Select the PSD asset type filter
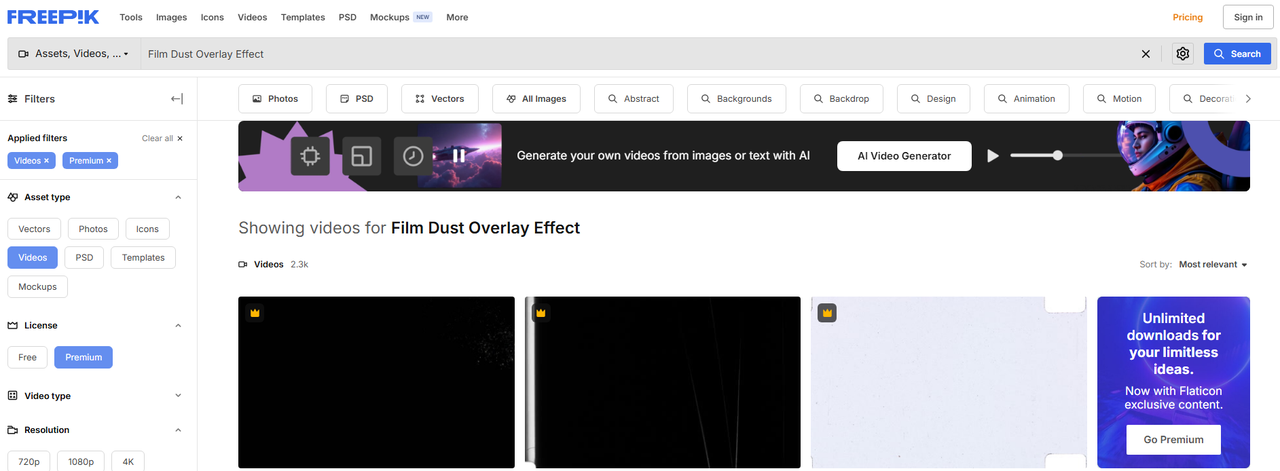Viewport: 1280px width, 471px height. (x=84, y=257)
